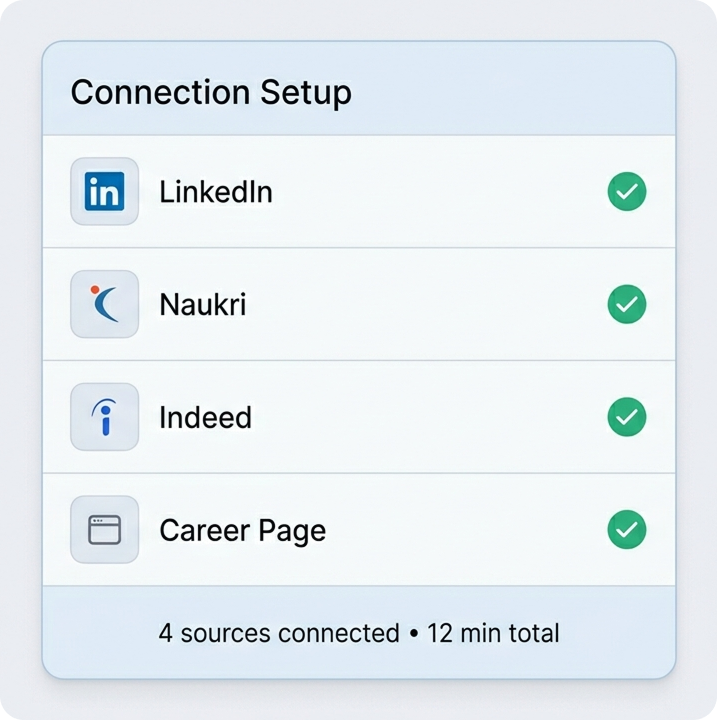Viewport: 717px width, 720px height.
Task: Toggle the green checkmark for Naukri
Action: tap(627, 303)
